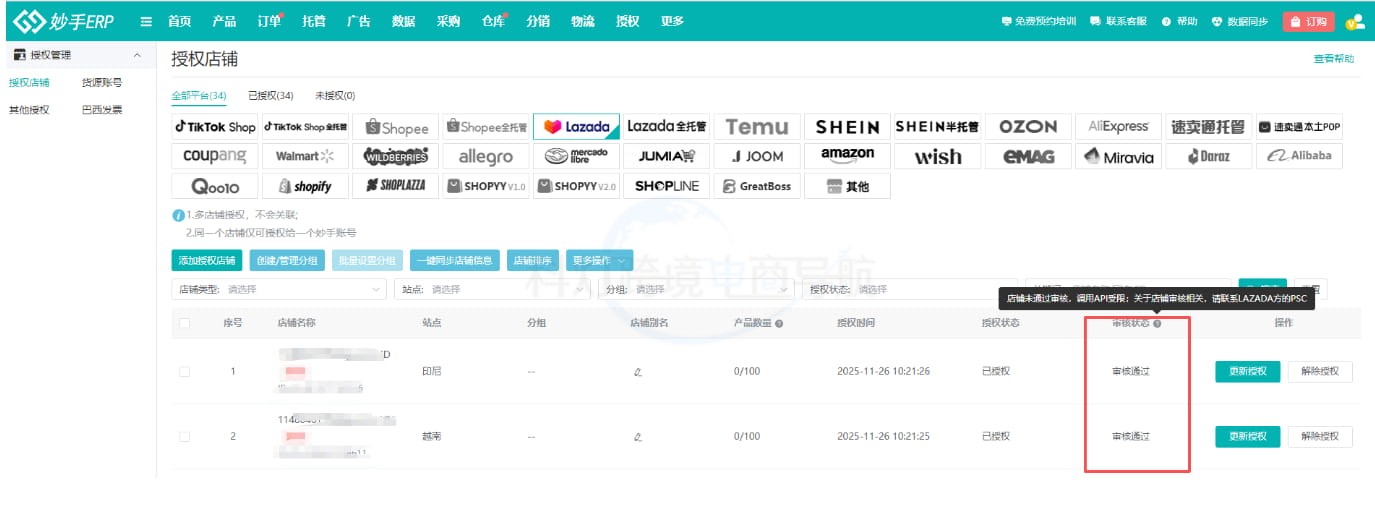Select the Lazada platform logo
Screen dimensions: 1375x529
(x=577, y=127)
